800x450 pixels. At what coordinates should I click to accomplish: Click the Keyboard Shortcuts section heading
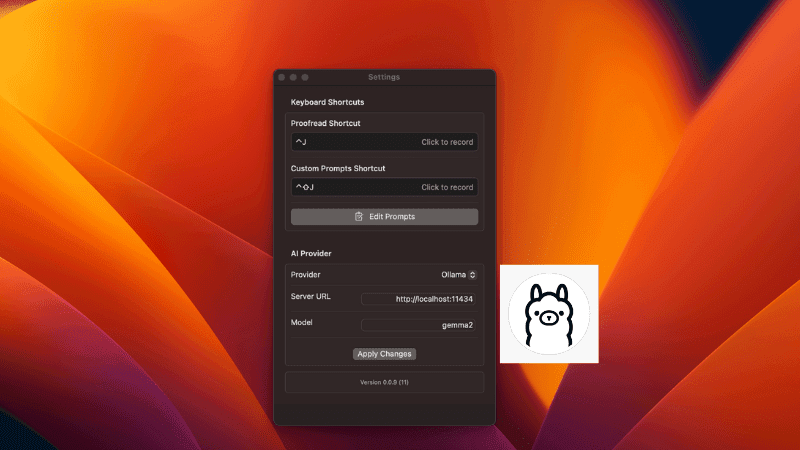[327, 102]
